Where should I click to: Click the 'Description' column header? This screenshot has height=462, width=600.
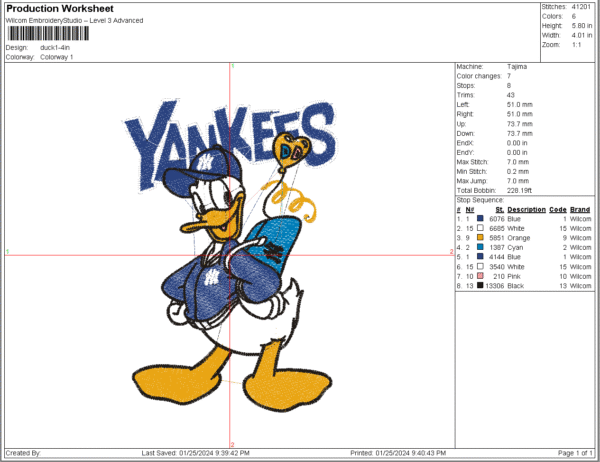(526, 210)
